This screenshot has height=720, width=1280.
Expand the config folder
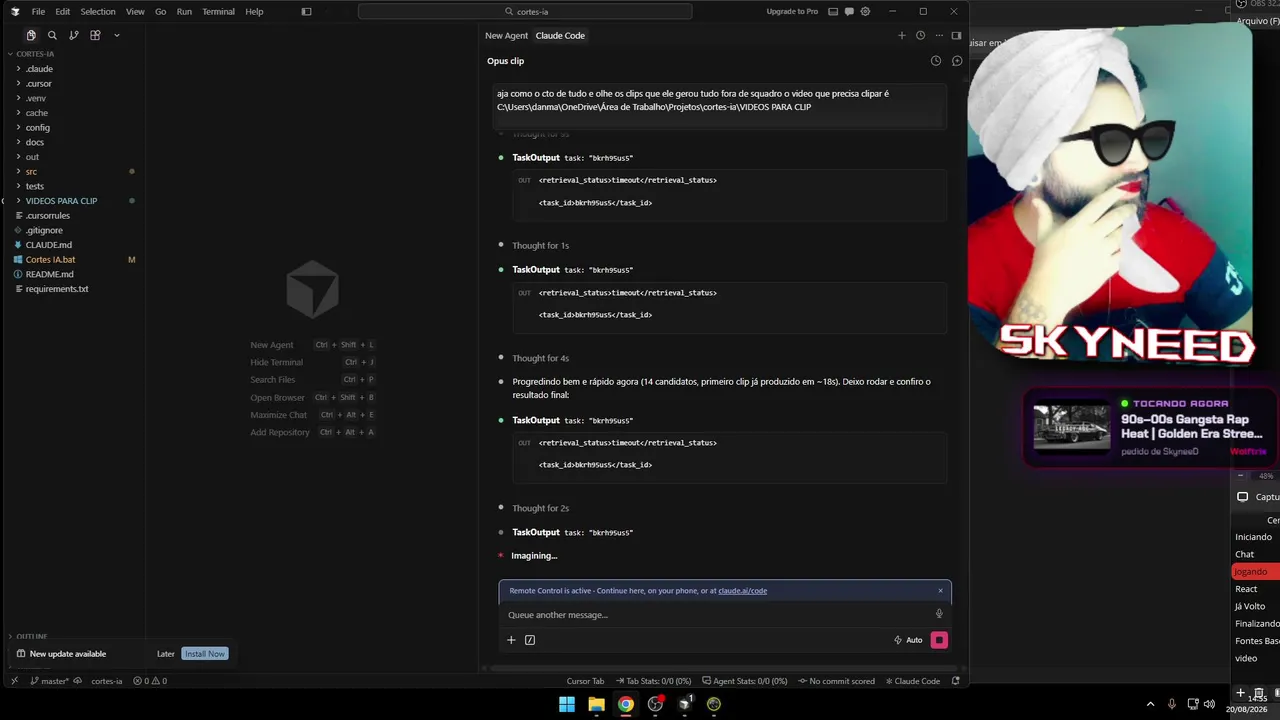pos(38,128)
